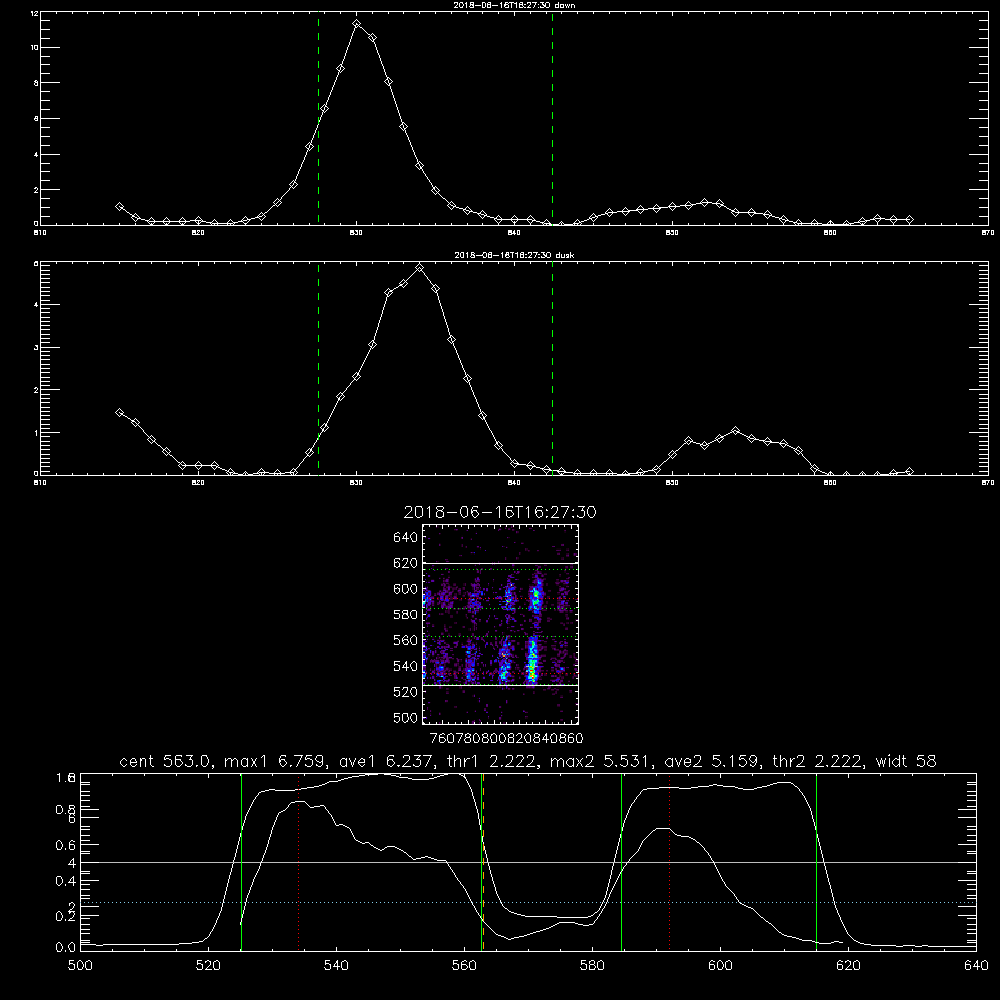The image size is (1000, 1000).
Task: Click the dusk plot title text
Action: (x=514, y=255)
